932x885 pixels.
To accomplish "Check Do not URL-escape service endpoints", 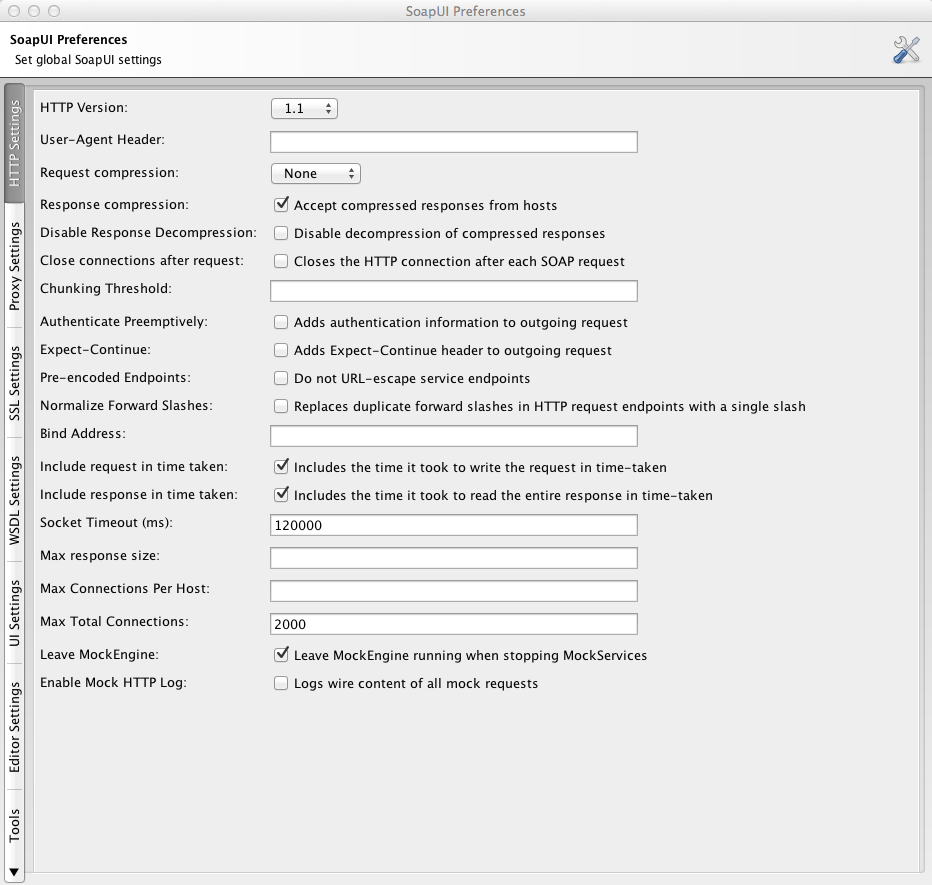I will point(282,378).
